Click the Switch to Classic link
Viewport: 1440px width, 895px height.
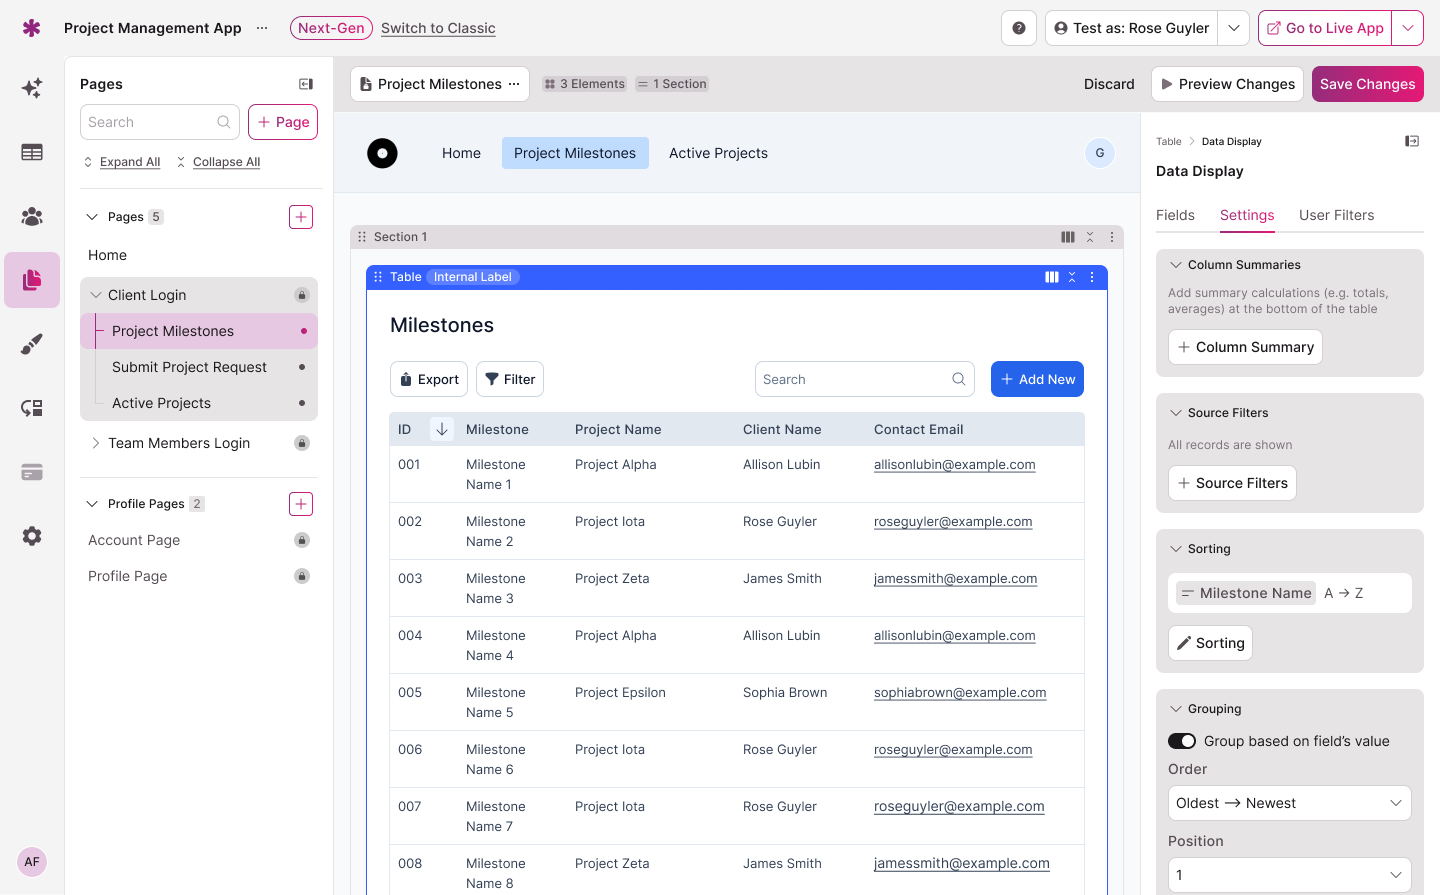pos(438,28)
